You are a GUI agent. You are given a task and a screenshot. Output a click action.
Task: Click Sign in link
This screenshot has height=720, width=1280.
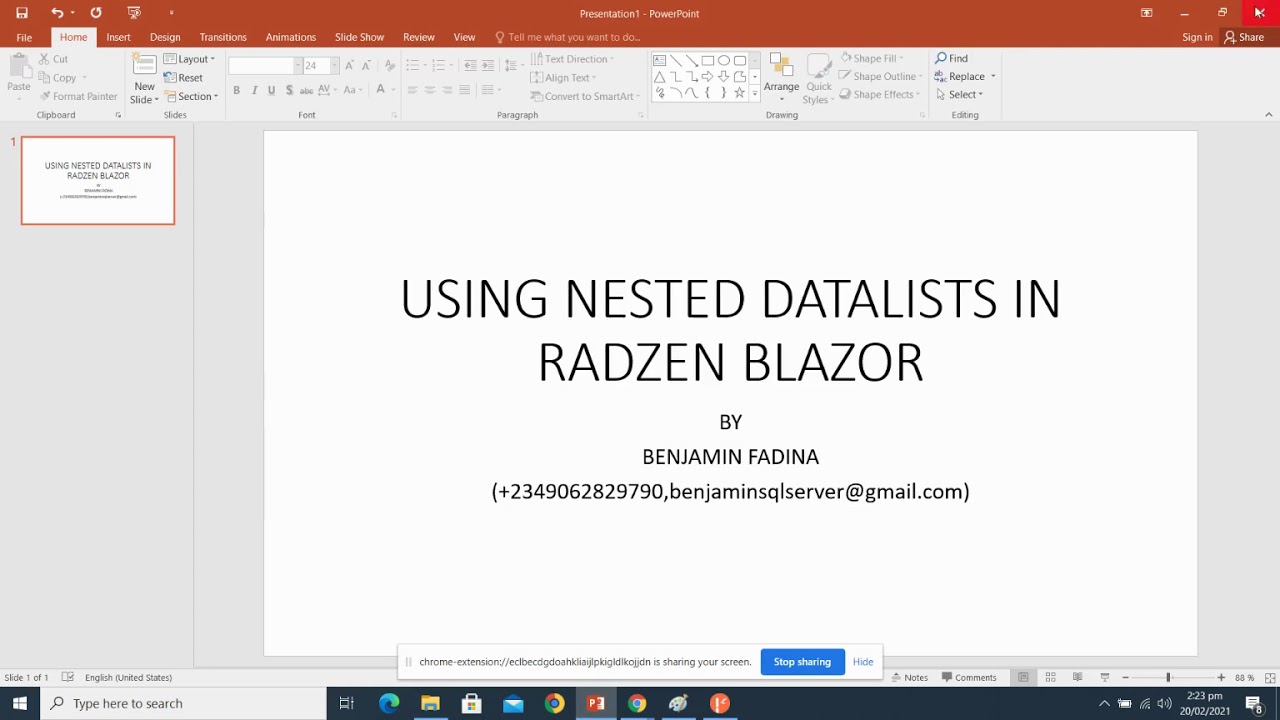(x=1197, y=37)
